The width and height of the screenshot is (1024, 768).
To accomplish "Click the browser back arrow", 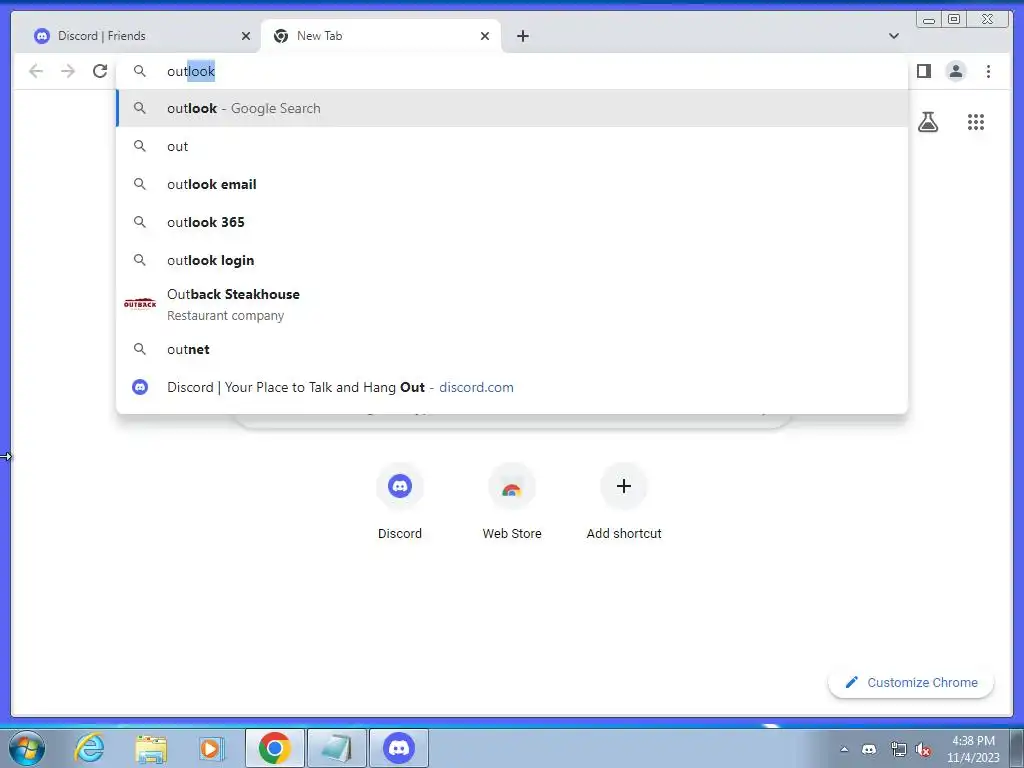I will click(x=36, y=71).
